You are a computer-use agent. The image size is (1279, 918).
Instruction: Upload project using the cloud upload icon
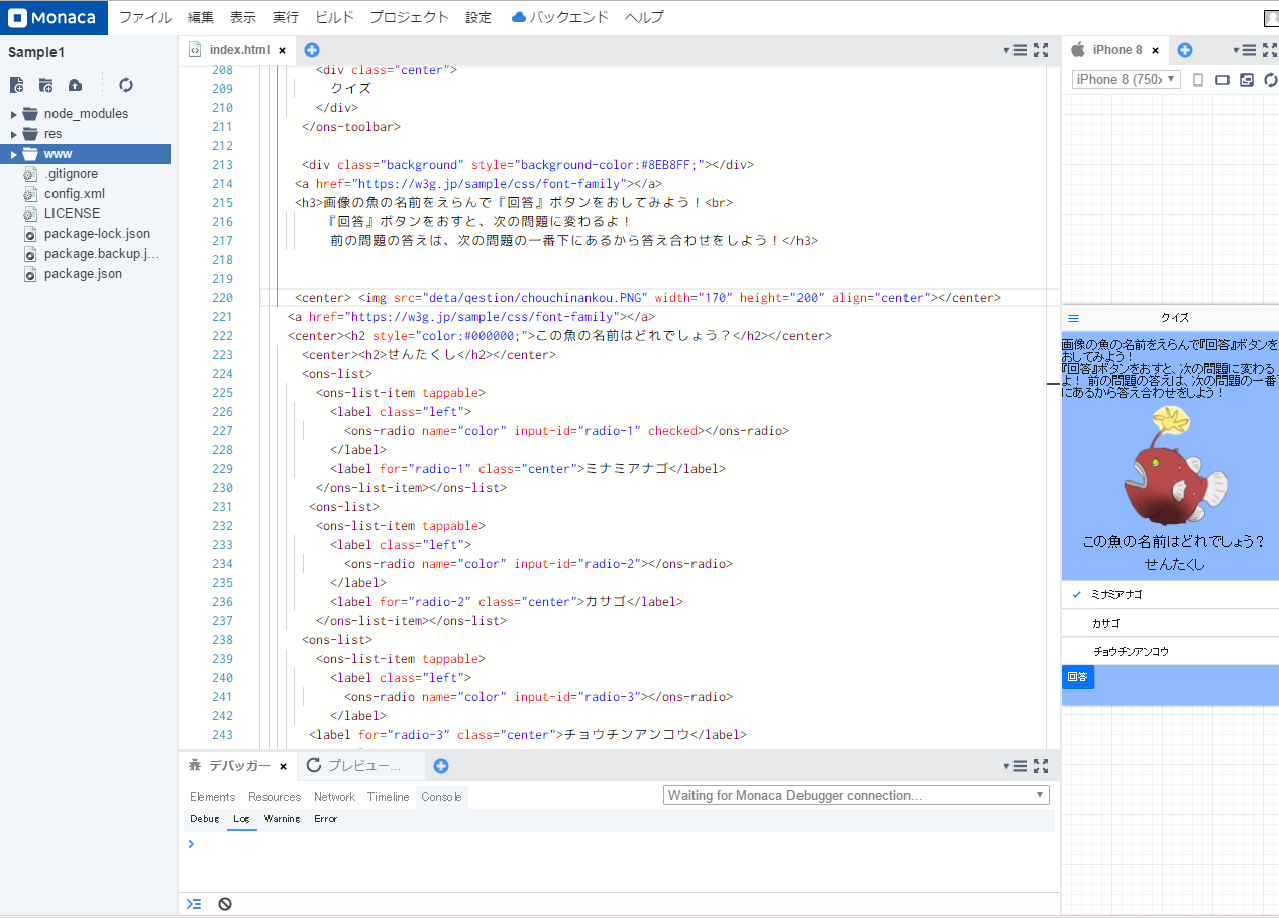(75, 85)
